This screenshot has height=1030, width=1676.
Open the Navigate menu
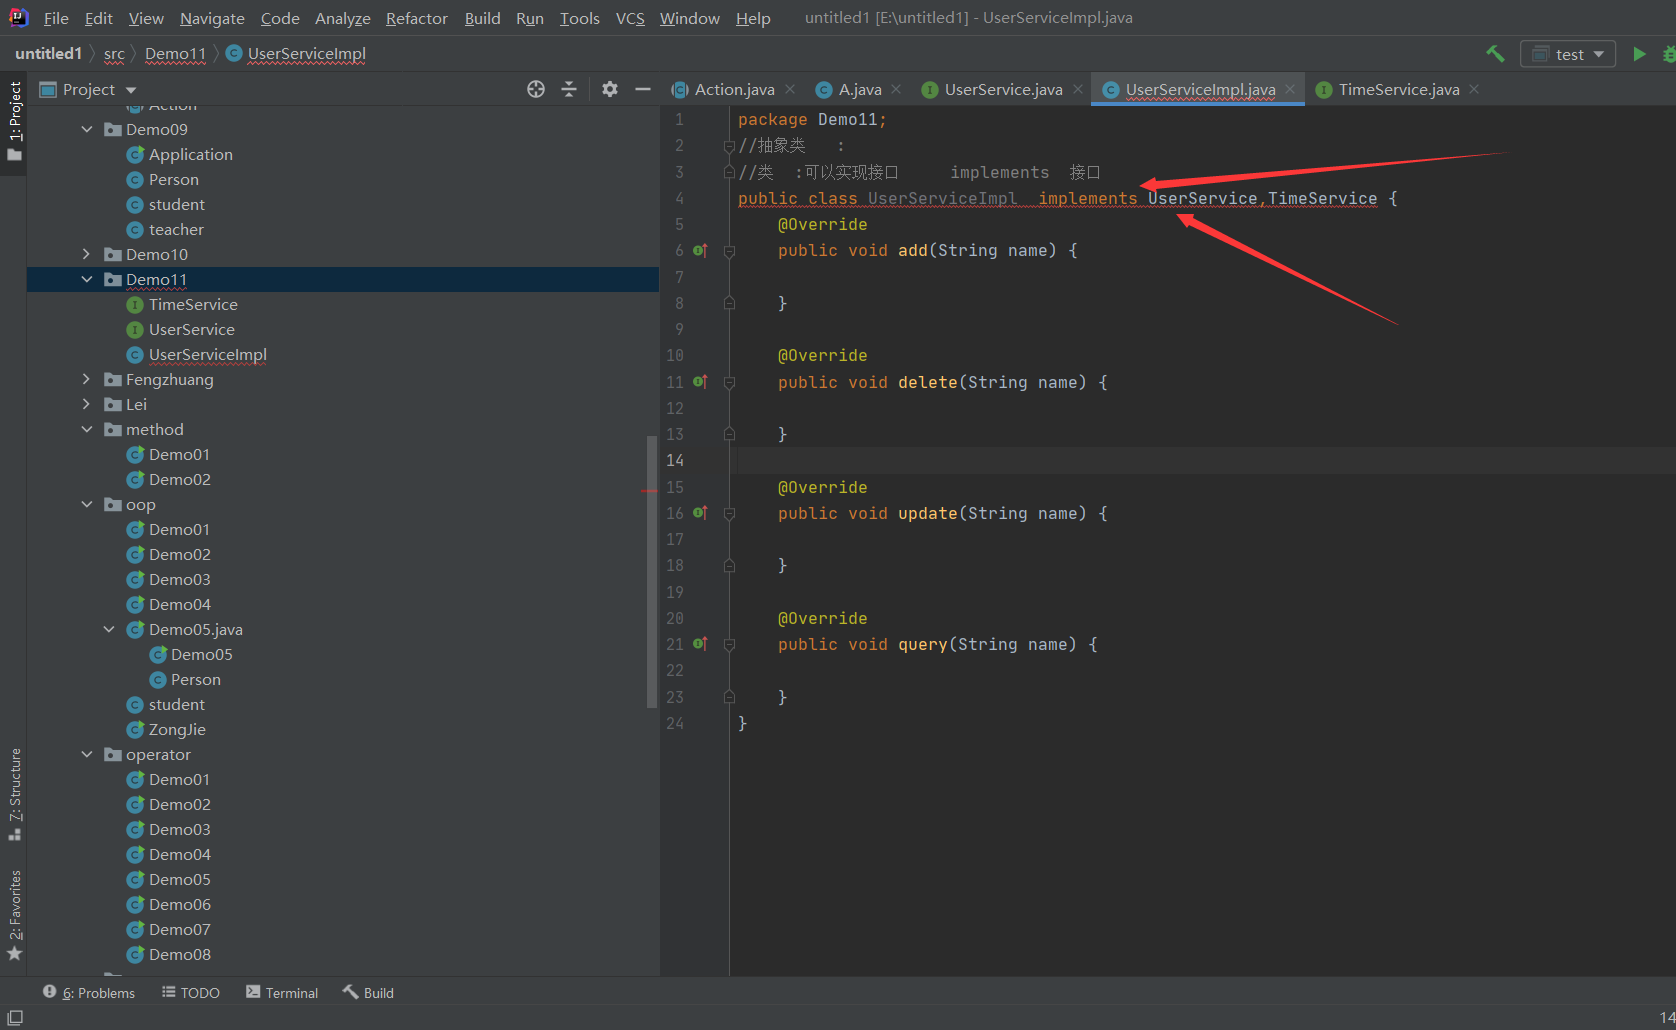tap(212, 18)
